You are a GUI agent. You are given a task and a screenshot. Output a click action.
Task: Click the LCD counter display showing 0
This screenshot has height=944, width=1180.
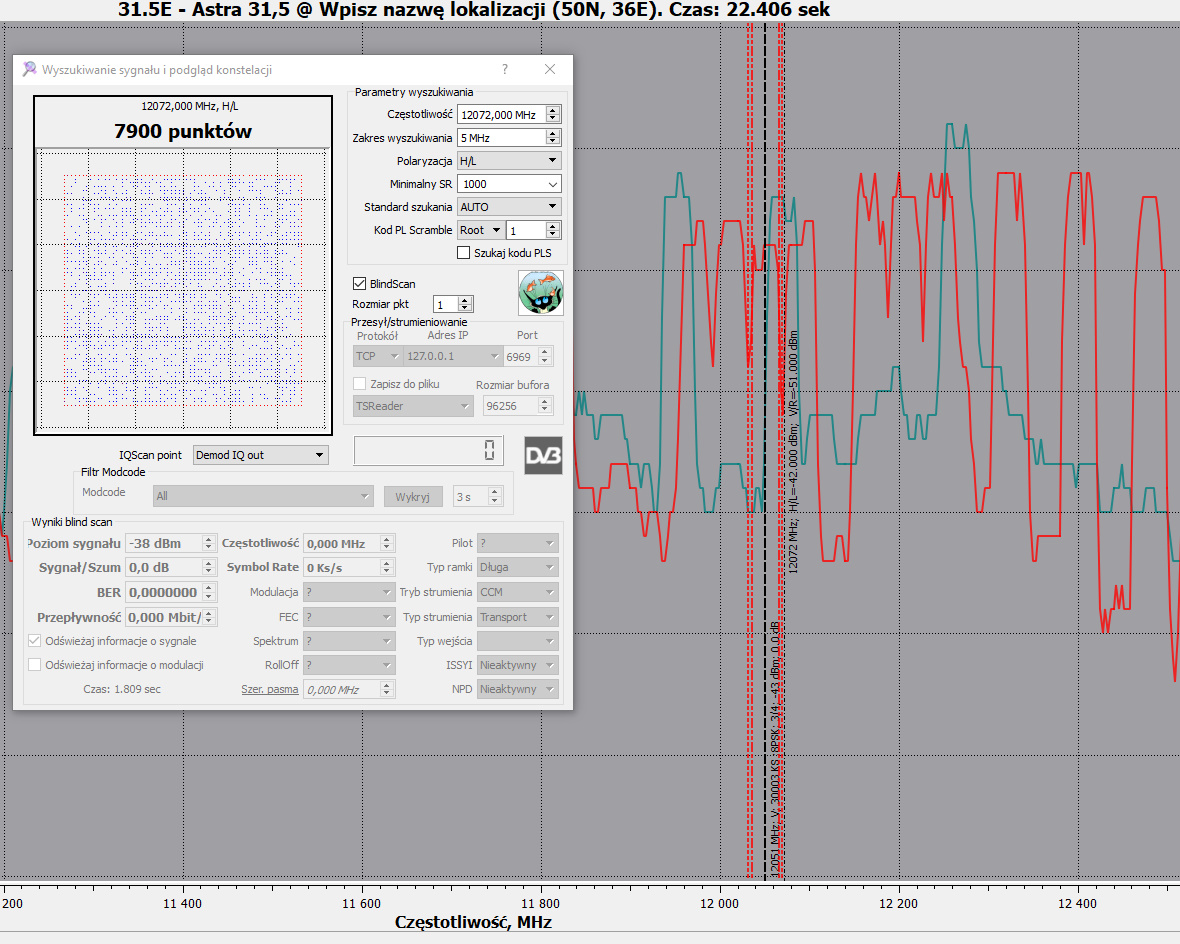point(428,451)
